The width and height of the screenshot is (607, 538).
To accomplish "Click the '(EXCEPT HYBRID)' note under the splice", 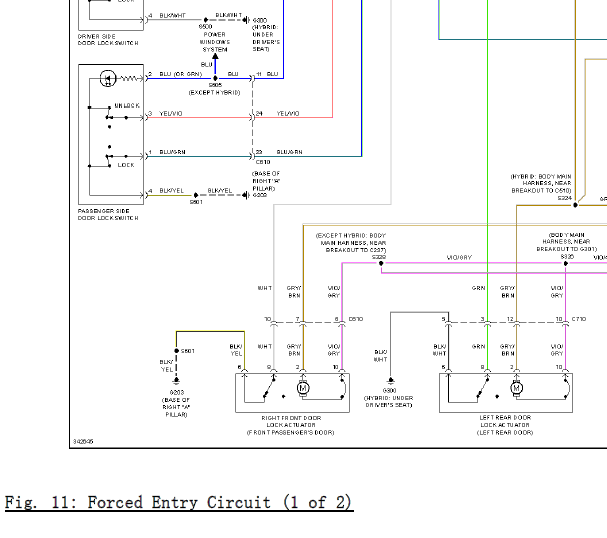I will pyautogui.click(x=214, y=93).
